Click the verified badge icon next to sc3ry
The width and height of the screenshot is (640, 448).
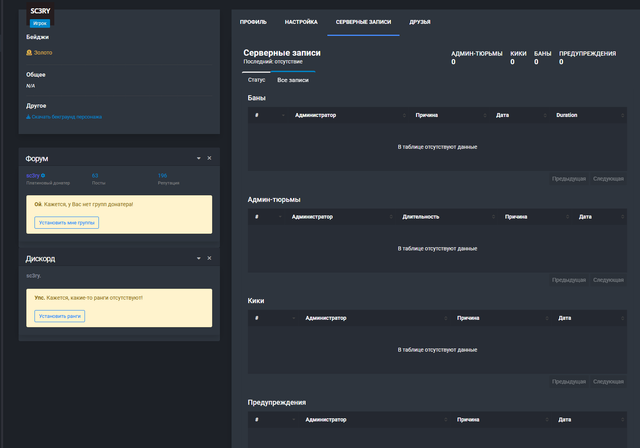[43, 175]
